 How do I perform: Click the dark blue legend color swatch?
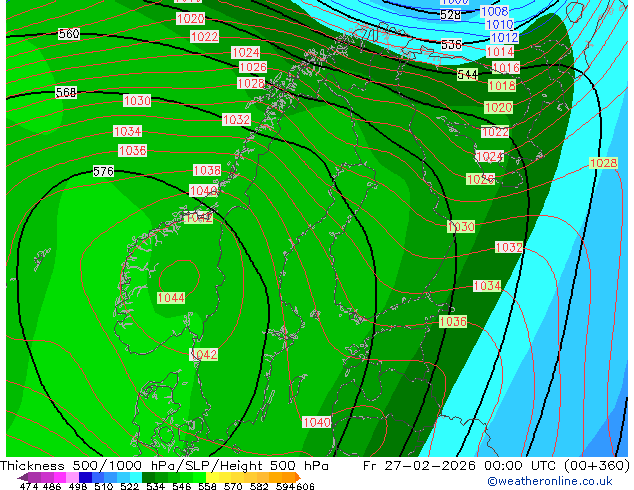pos(85,477)
